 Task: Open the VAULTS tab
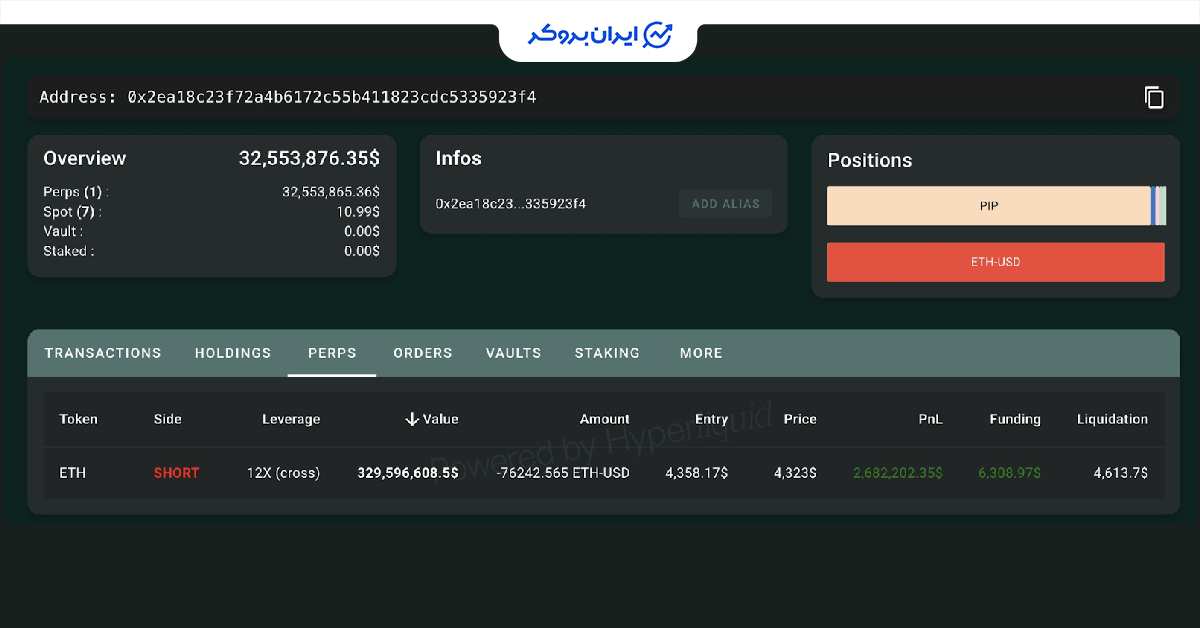(513, 353)
